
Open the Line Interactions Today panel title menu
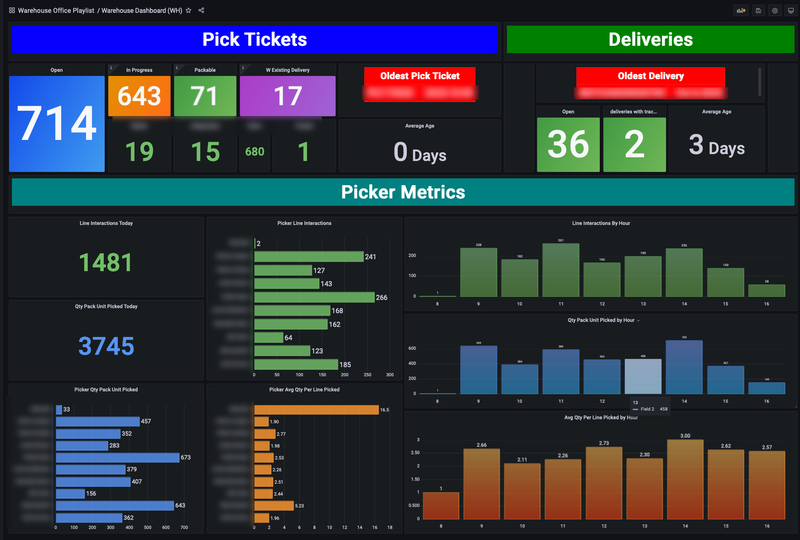click(106, 223)
